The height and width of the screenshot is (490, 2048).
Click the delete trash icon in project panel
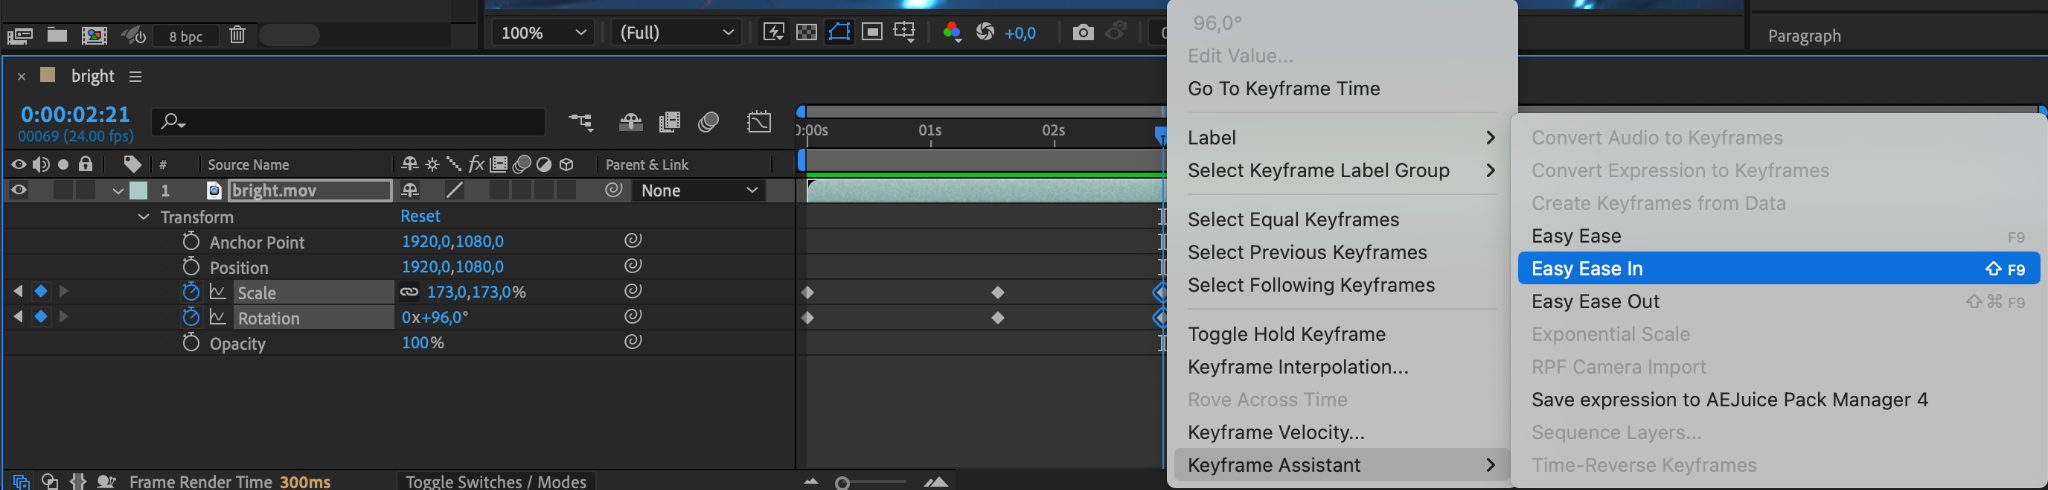(x=237, y=35)
